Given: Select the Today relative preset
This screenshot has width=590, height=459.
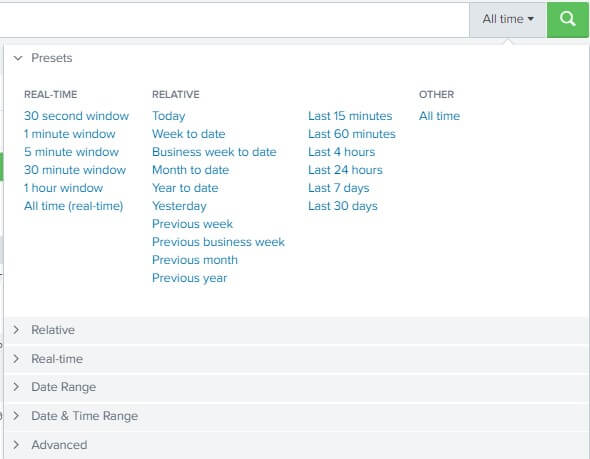Looking at the screenshot, I should coord(169,116).
